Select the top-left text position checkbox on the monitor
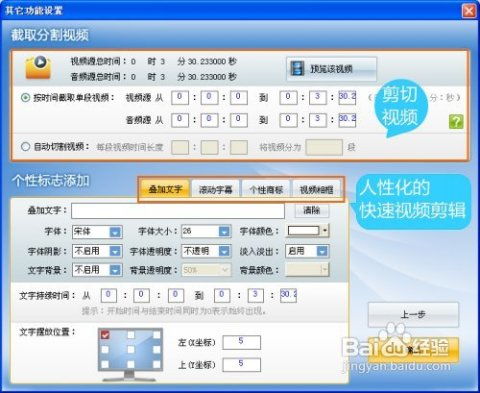 tap(105, 334)
